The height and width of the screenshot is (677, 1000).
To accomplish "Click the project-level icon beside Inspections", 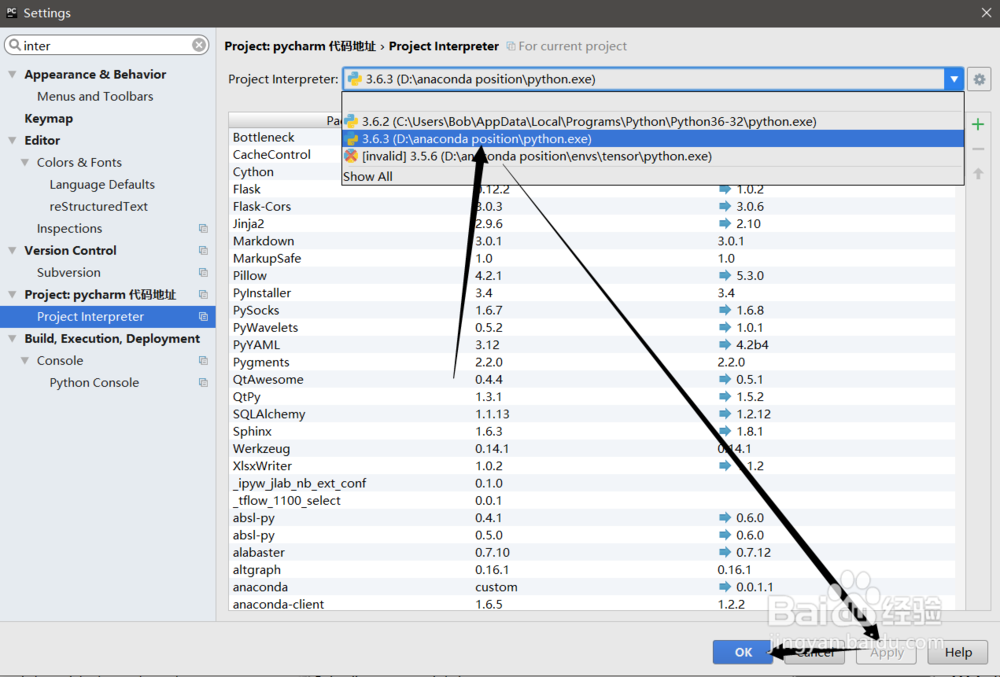I will [203, 228].
